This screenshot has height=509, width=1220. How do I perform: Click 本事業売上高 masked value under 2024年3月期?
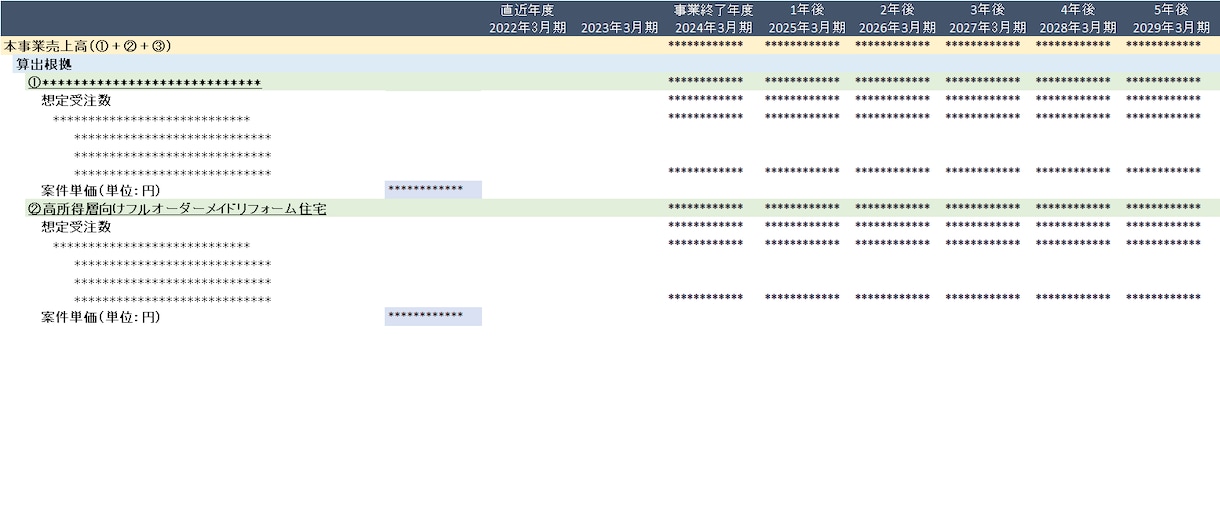click(705, 45)
